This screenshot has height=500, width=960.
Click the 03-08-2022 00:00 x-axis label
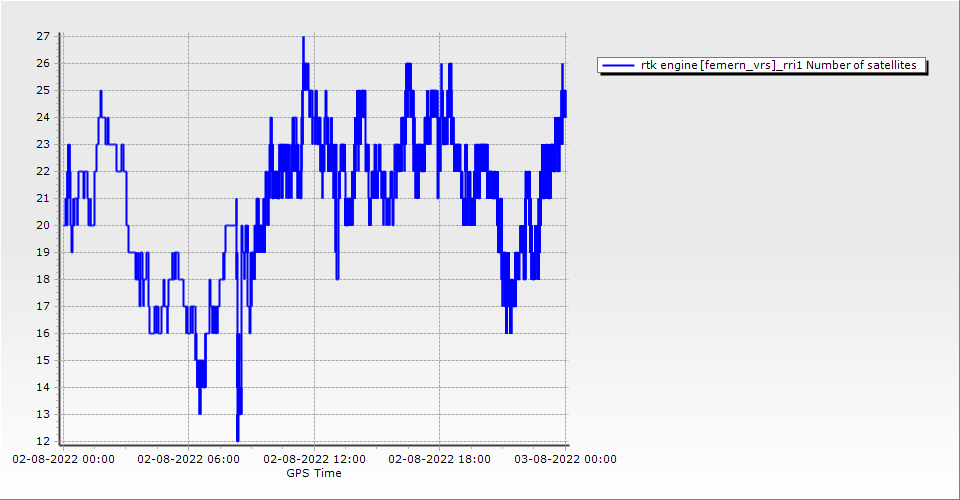coord(565,459)
